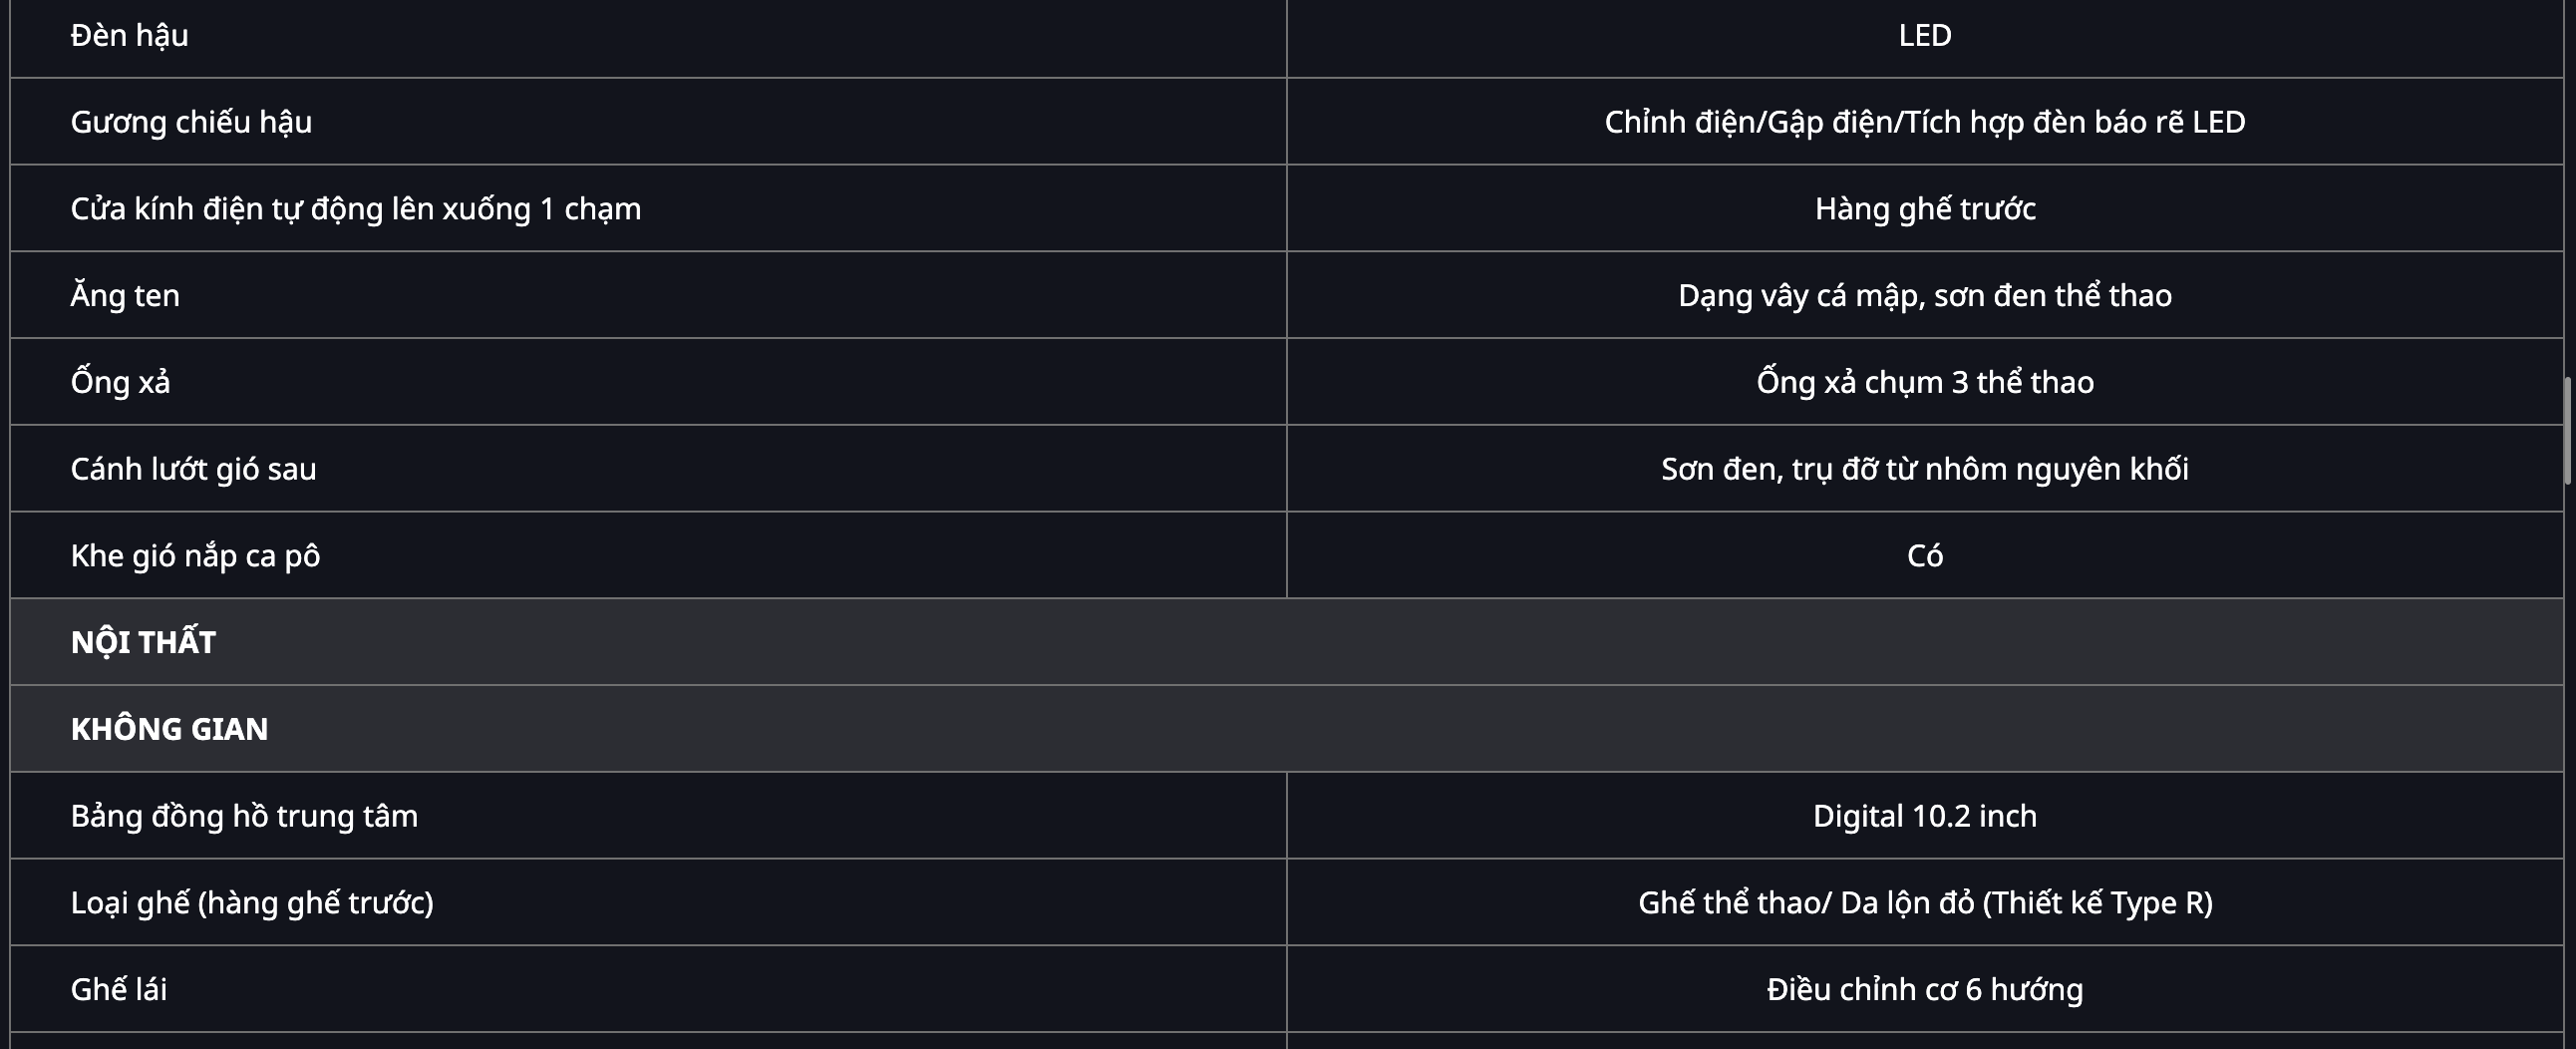Select the Cửa kính điện tự động label
The image size is (2576, 1049).
point(356,209)
